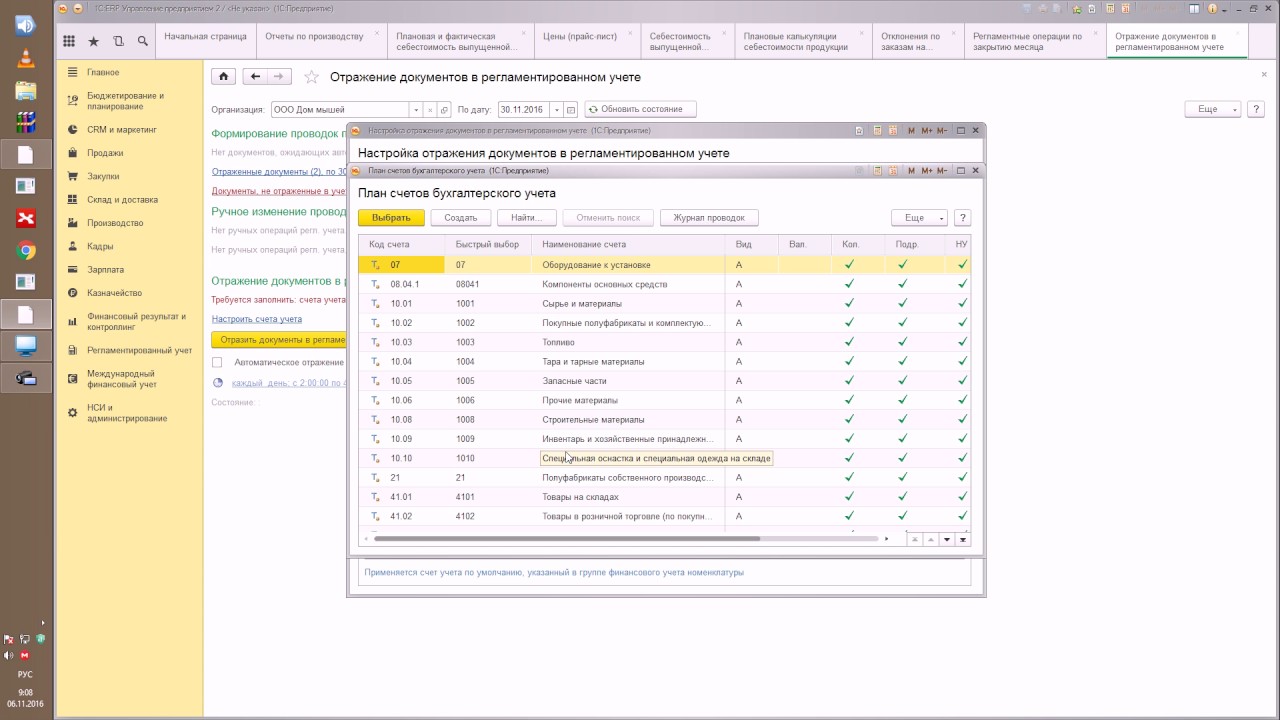The width and height of the screenshot is (1280, 720).
Task: Toggle Автоматическое отражение checkbox
Action: coord(217,362)
